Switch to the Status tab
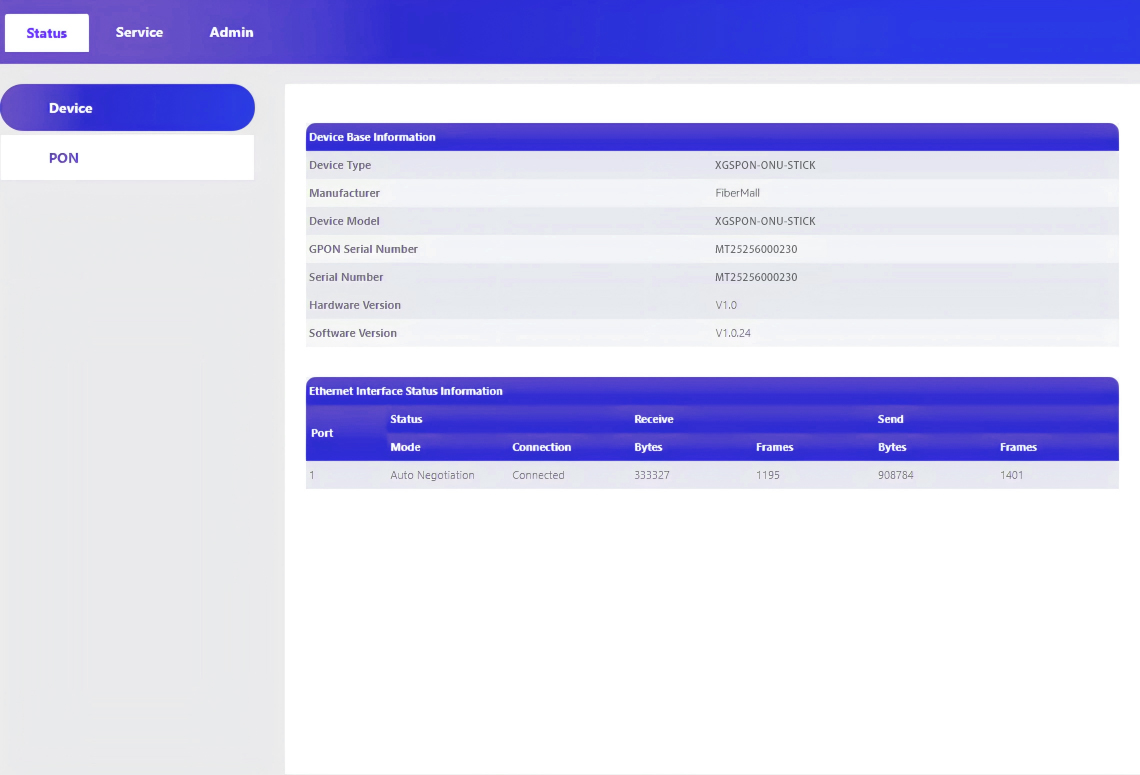Screen dimensions: 1140x775 [47, 33]
